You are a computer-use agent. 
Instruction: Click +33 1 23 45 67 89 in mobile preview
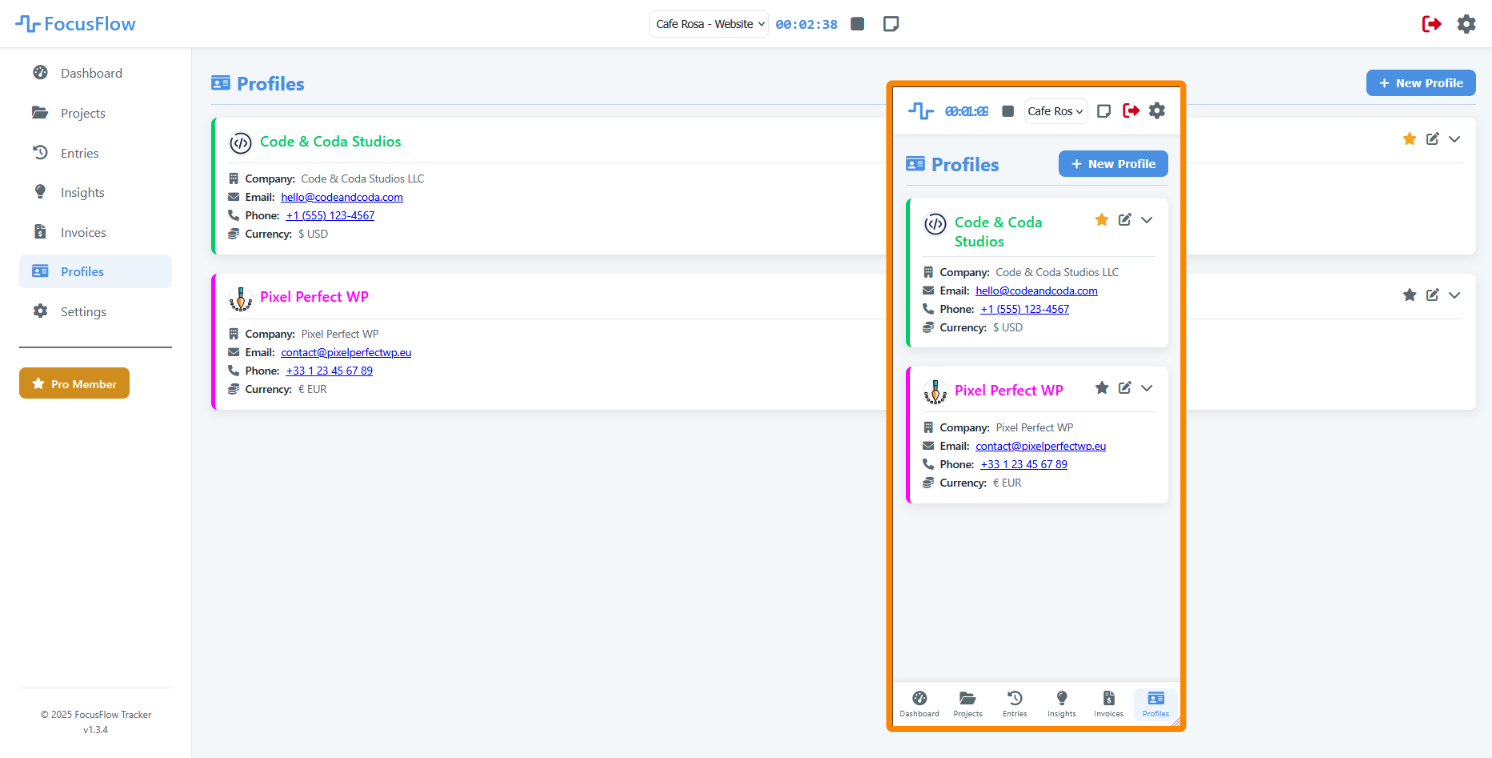click(1024, 464)
